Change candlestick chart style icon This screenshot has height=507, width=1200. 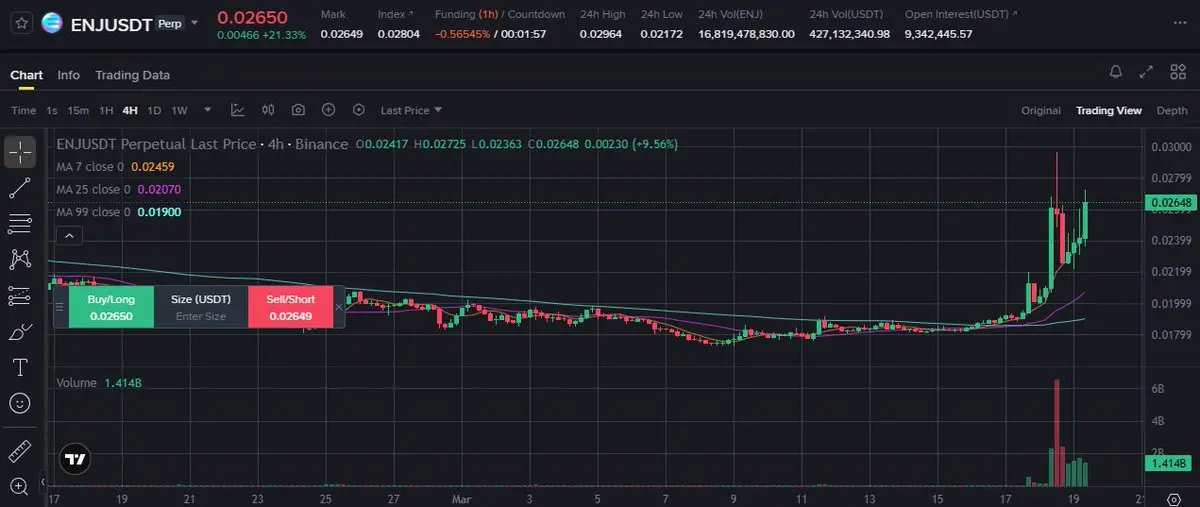[x=268, y=110]
